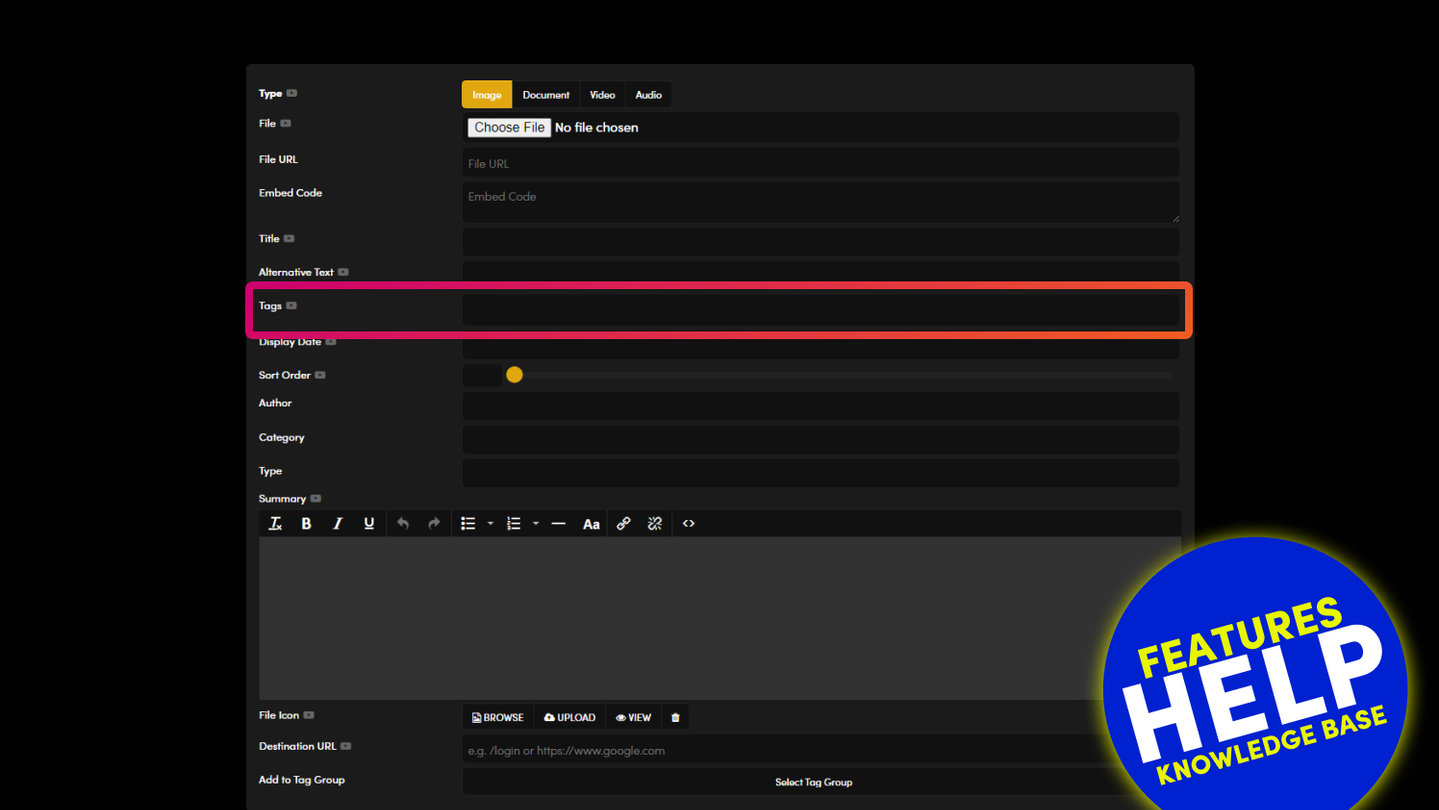Expand the numbered list style dropdown arrow
This screenshot has width=1439, height=810.
(536, 524)
